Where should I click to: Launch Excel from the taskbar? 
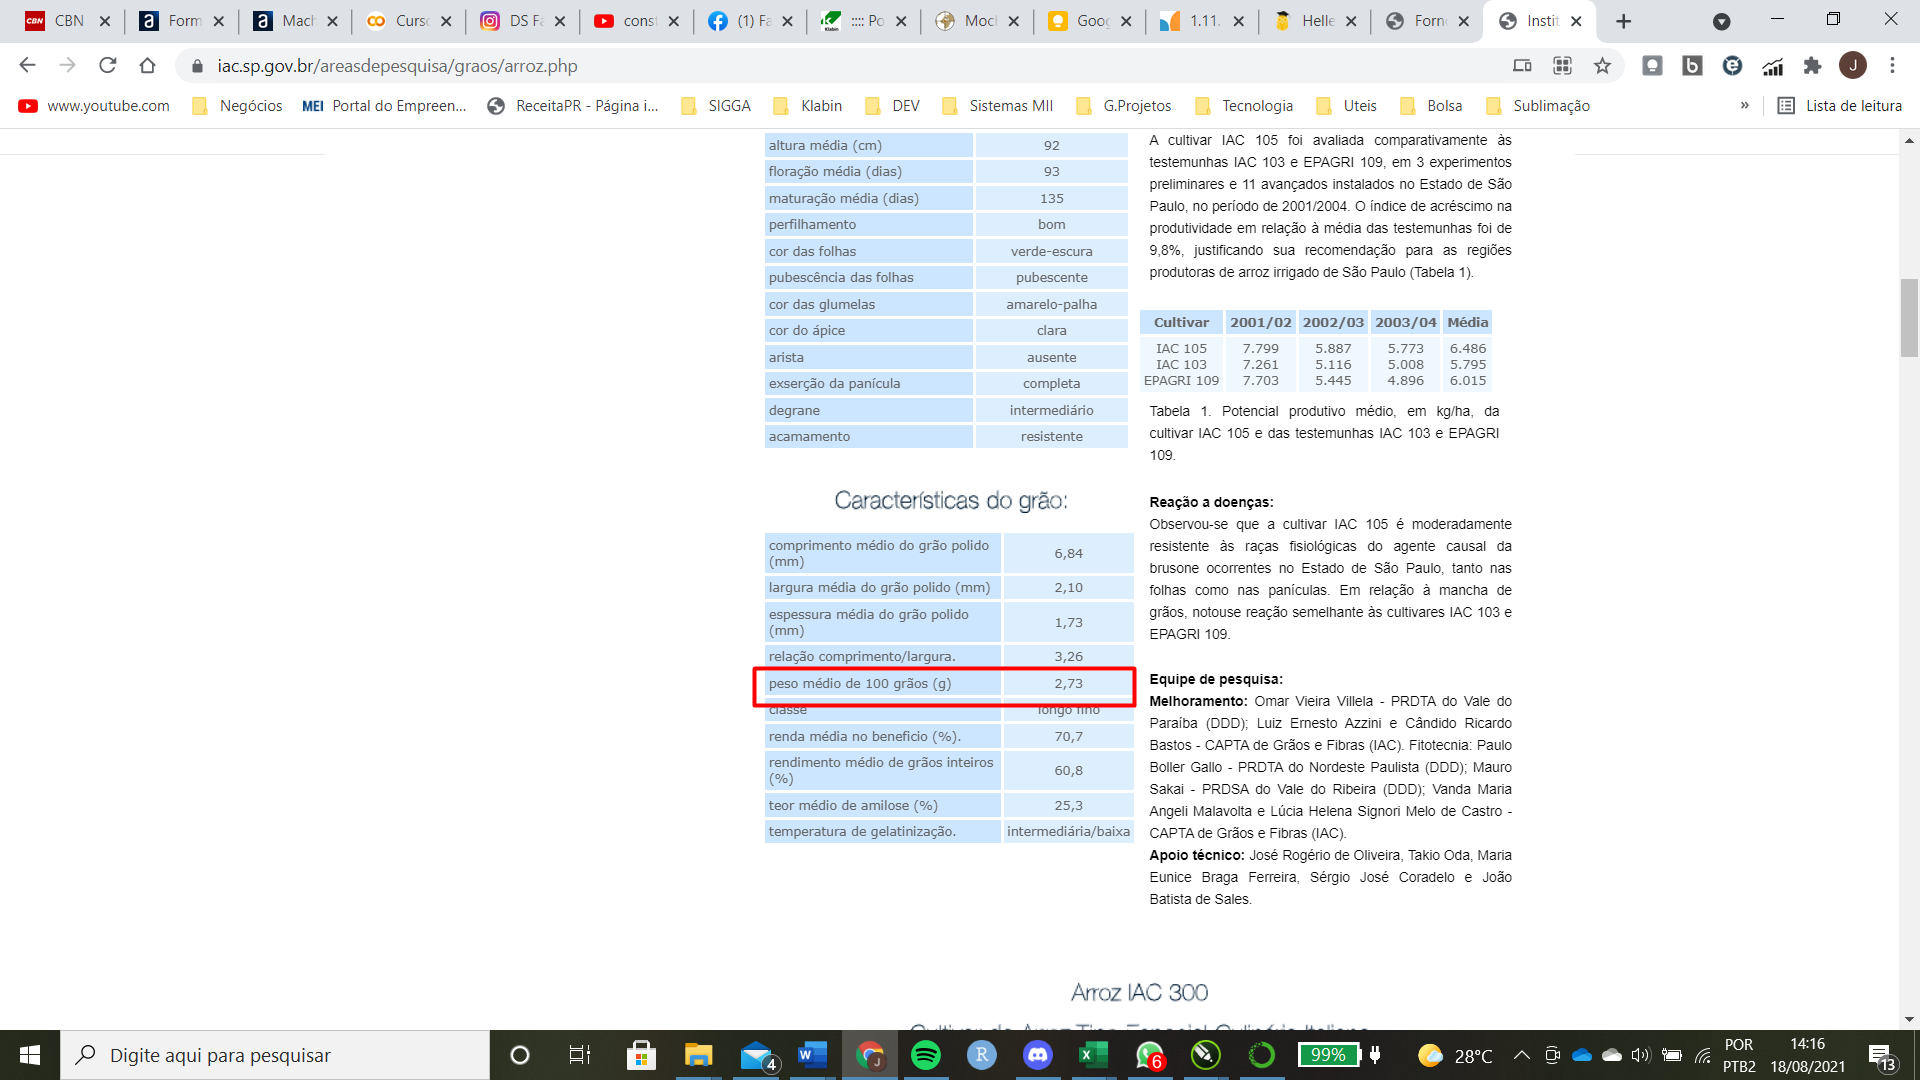(x=1092, y=1055)
